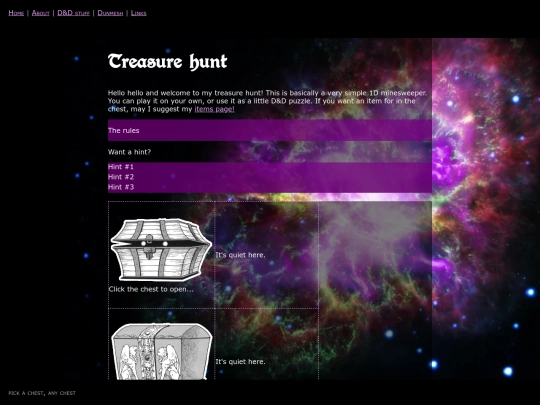Expand 'The rules' section
The image size is (540, 405).
pyautogui.click(x=270, y=131)
